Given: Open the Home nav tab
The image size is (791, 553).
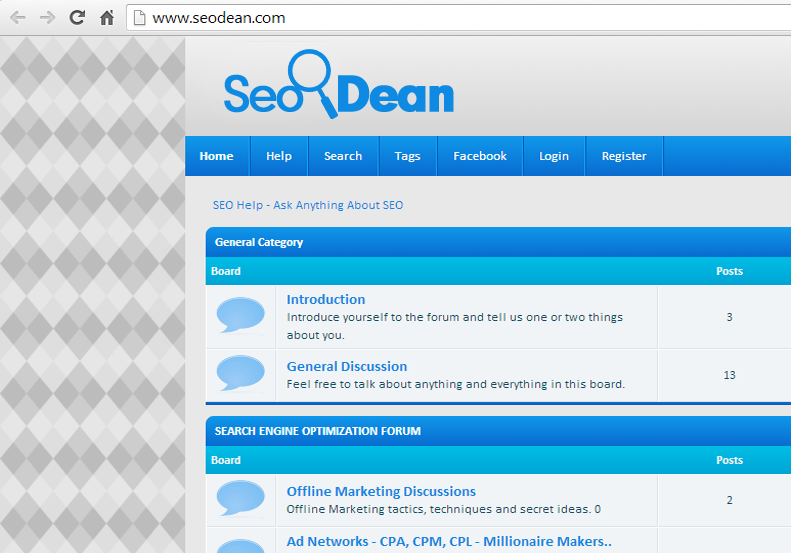Looking at the screenshot, I should [216, 156].
